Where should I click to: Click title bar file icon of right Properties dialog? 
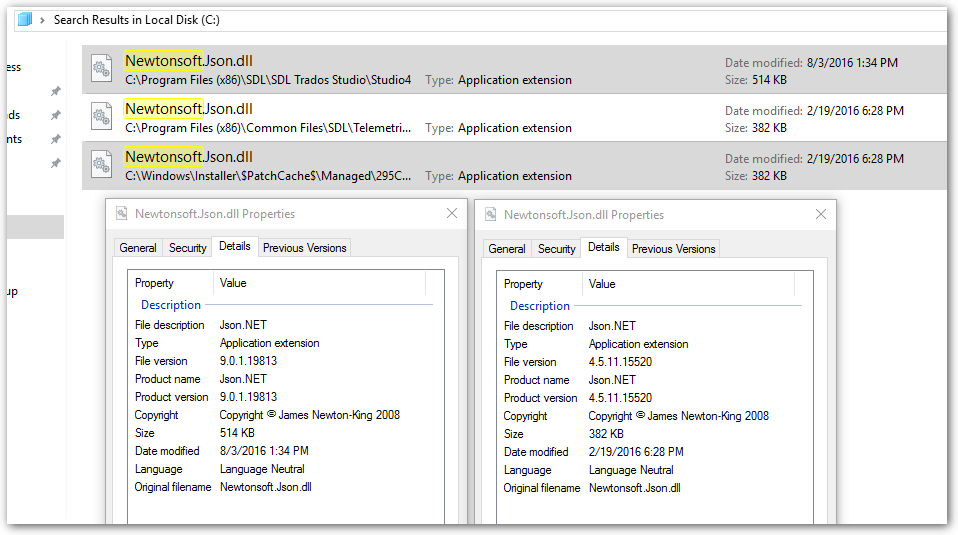point(491,215)
